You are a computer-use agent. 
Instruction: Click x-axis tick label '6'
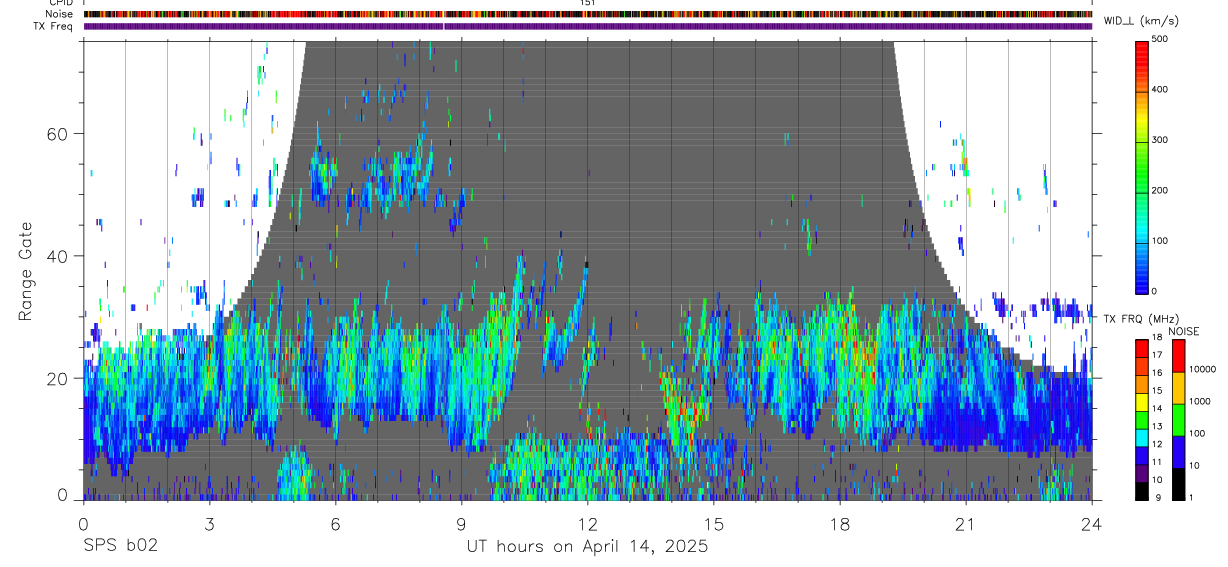[x=335, y=524]
